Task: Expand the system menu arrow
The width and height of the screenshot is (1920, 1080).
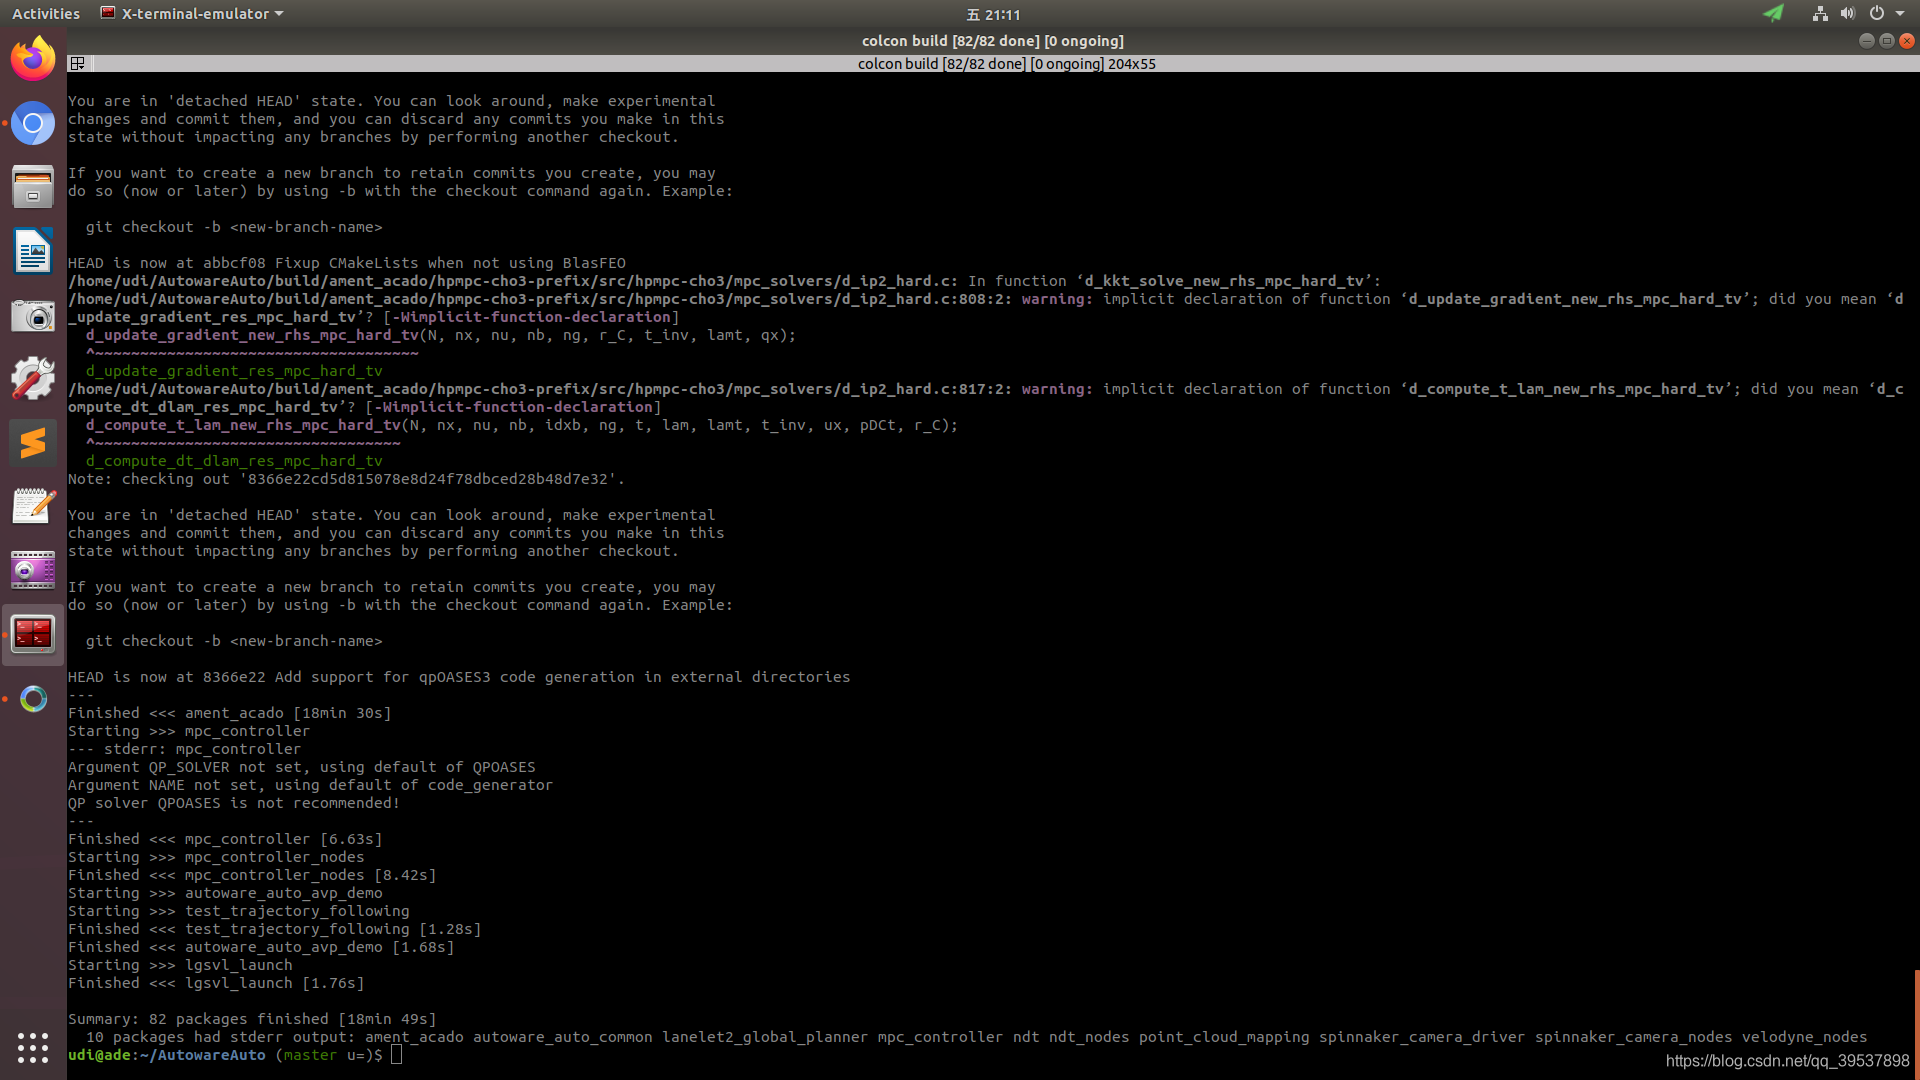Action: 1900,13
